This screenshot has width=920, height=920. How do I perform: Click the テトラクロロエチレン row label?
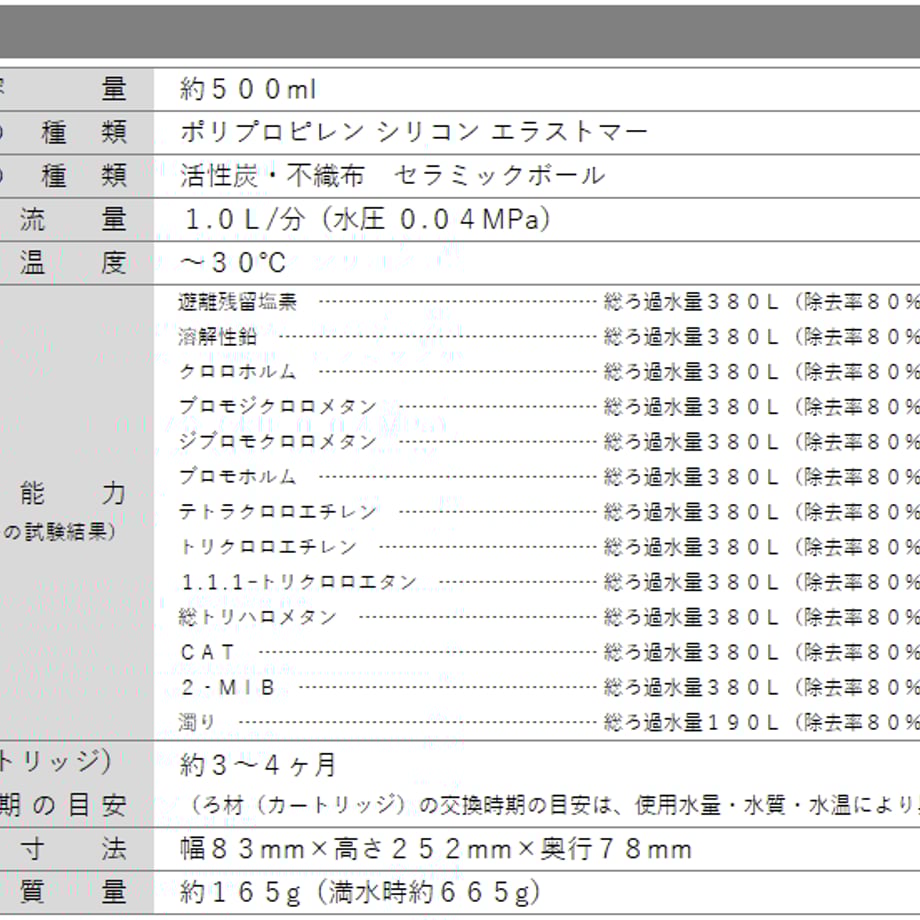tap(278, 512)
